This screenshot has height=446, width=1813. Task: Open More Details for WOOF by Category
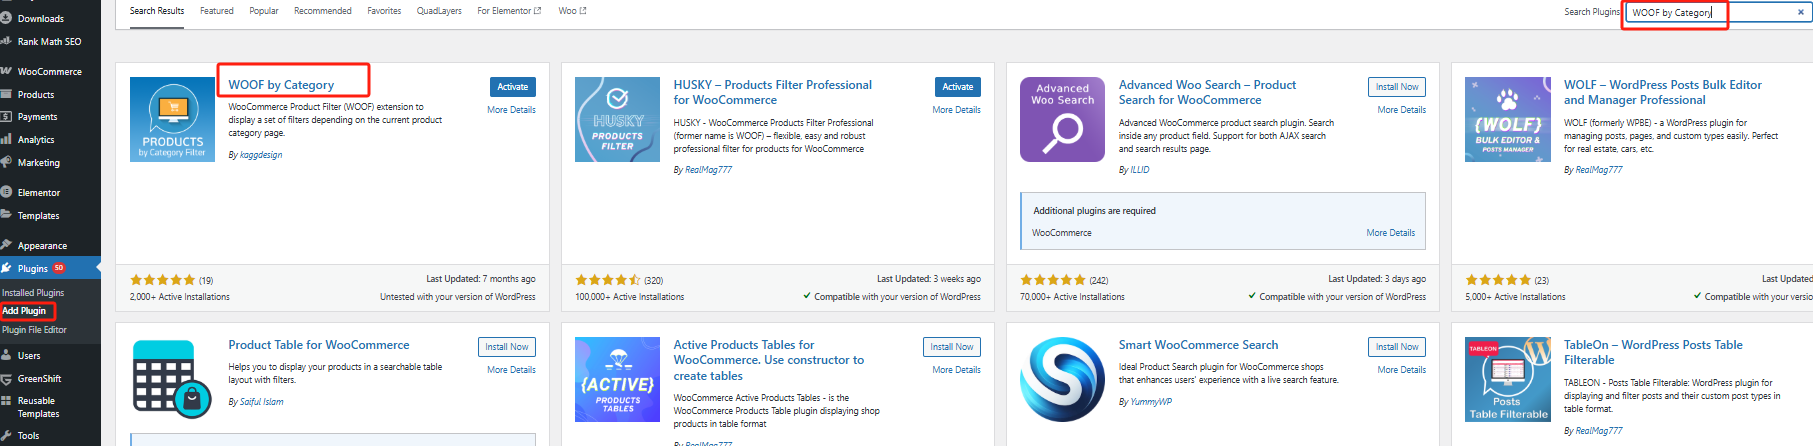(511, 110)
